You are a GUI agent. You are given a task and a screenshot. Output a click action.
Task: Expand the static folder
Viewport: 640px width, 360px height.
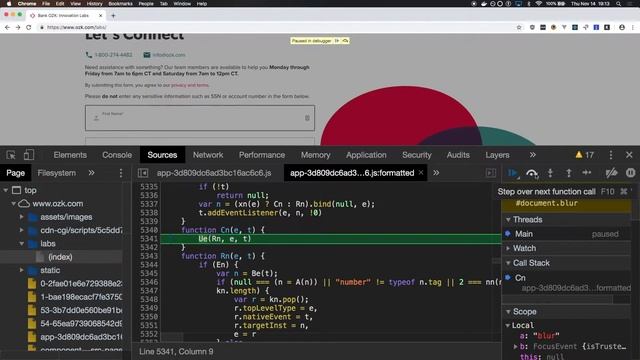click(x=22, y=270)
